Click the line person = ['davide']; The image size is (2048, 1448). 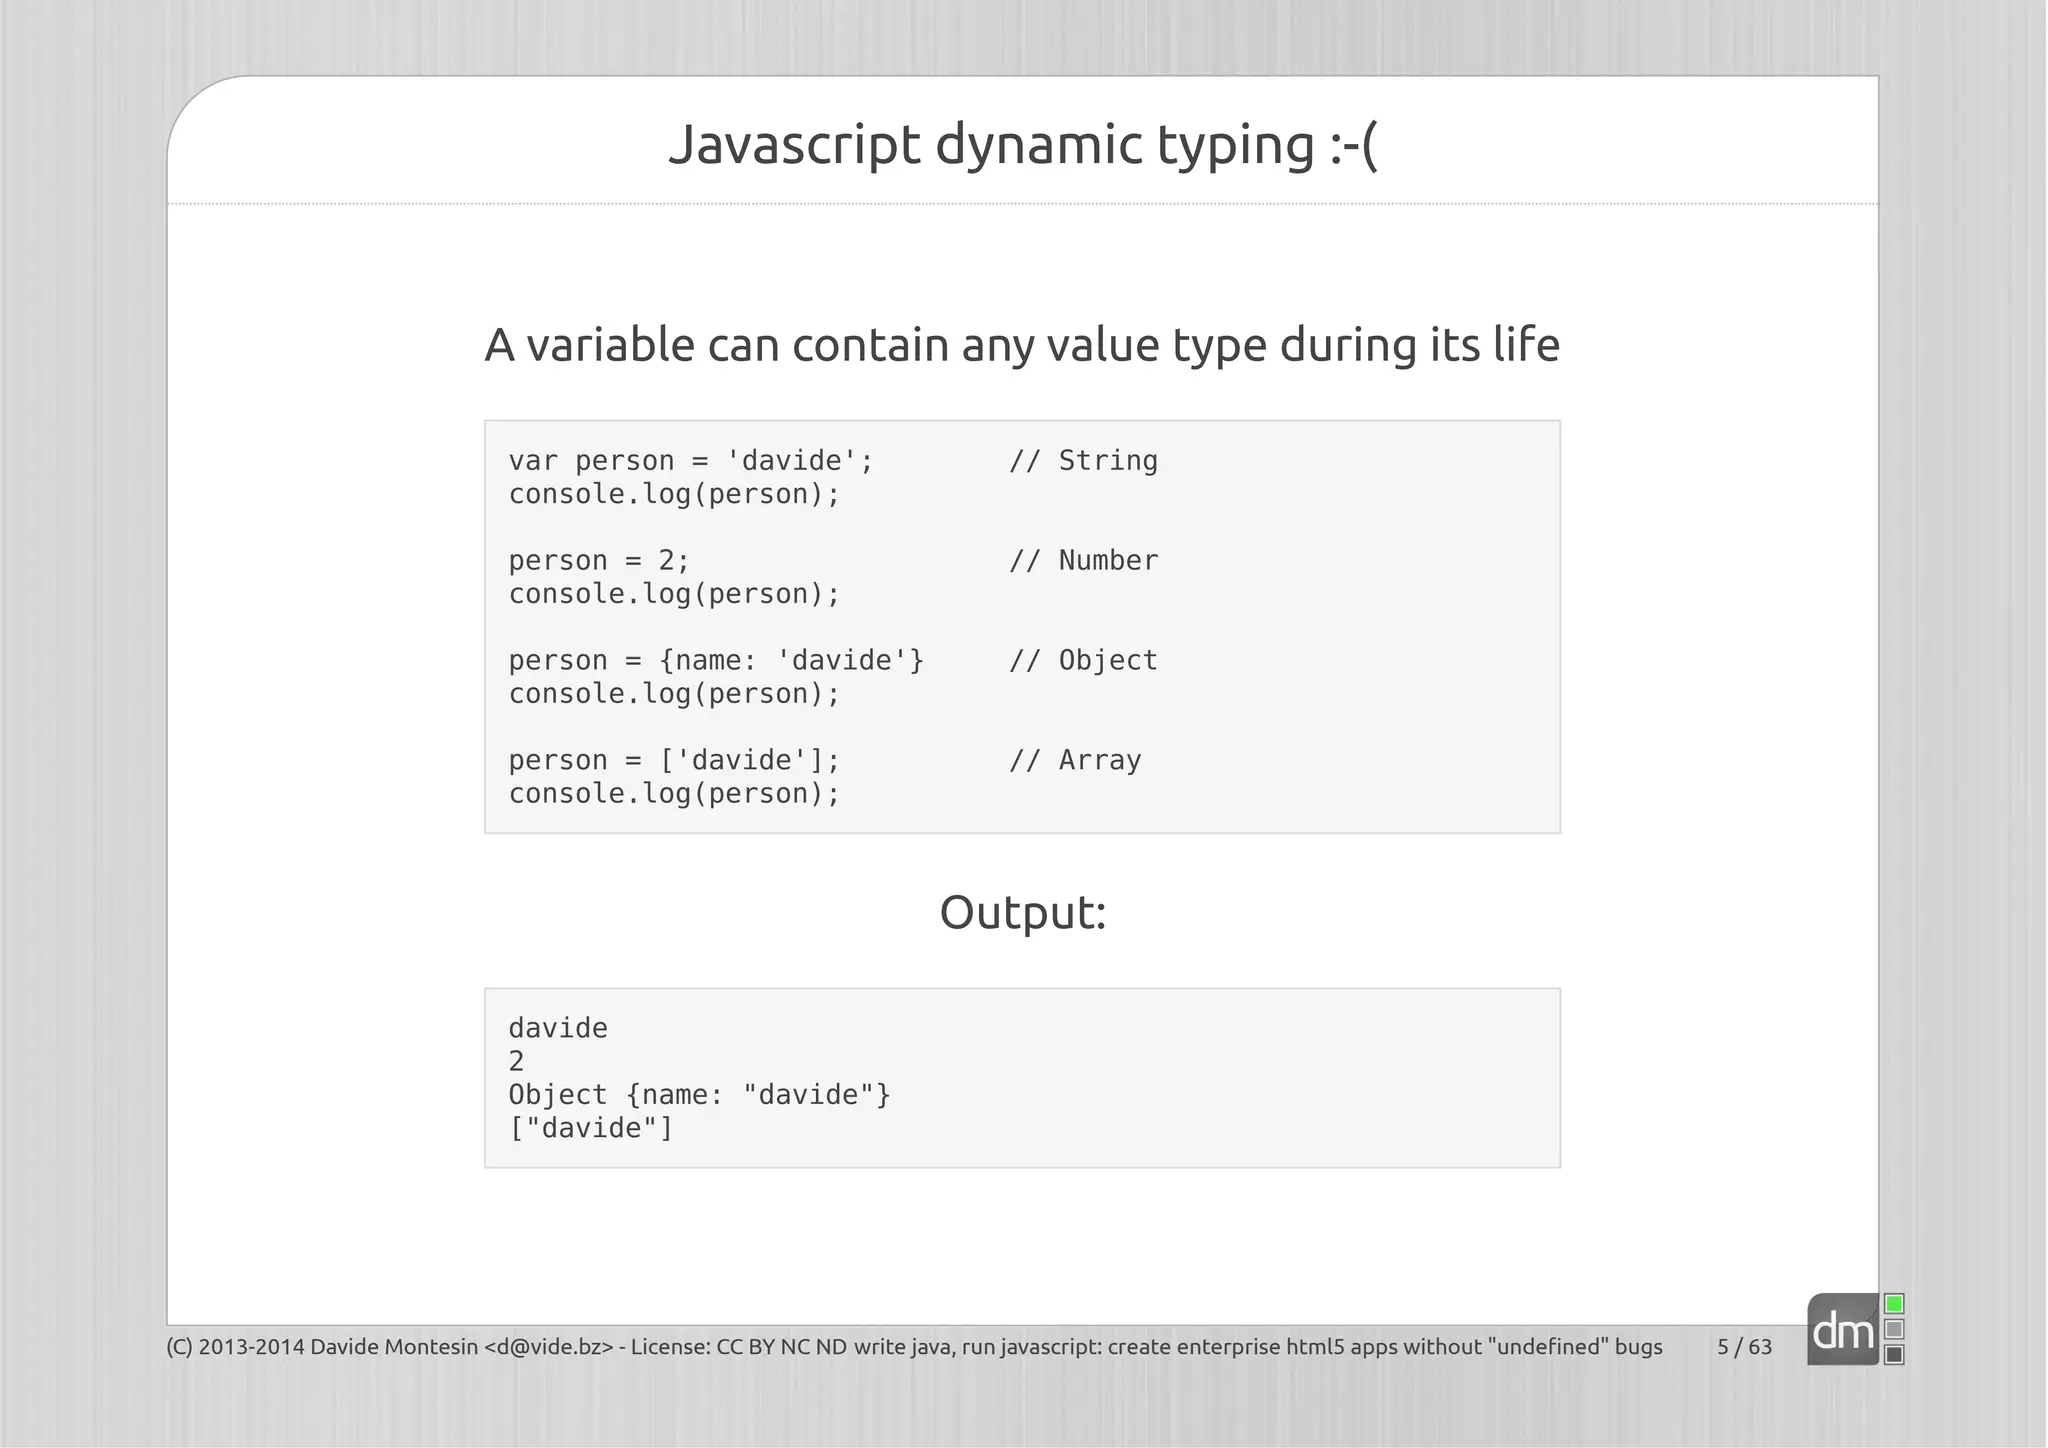tap(674, 761)
